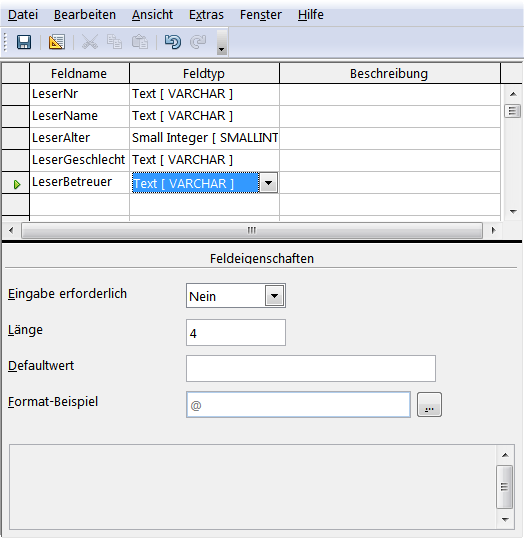Open the Ansicht menu

coord(152,15)
